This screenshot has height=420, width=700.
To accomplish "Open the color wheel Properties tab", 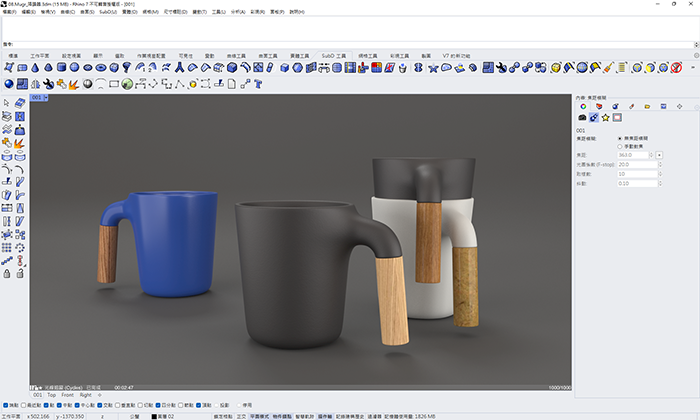I will 582,105.
